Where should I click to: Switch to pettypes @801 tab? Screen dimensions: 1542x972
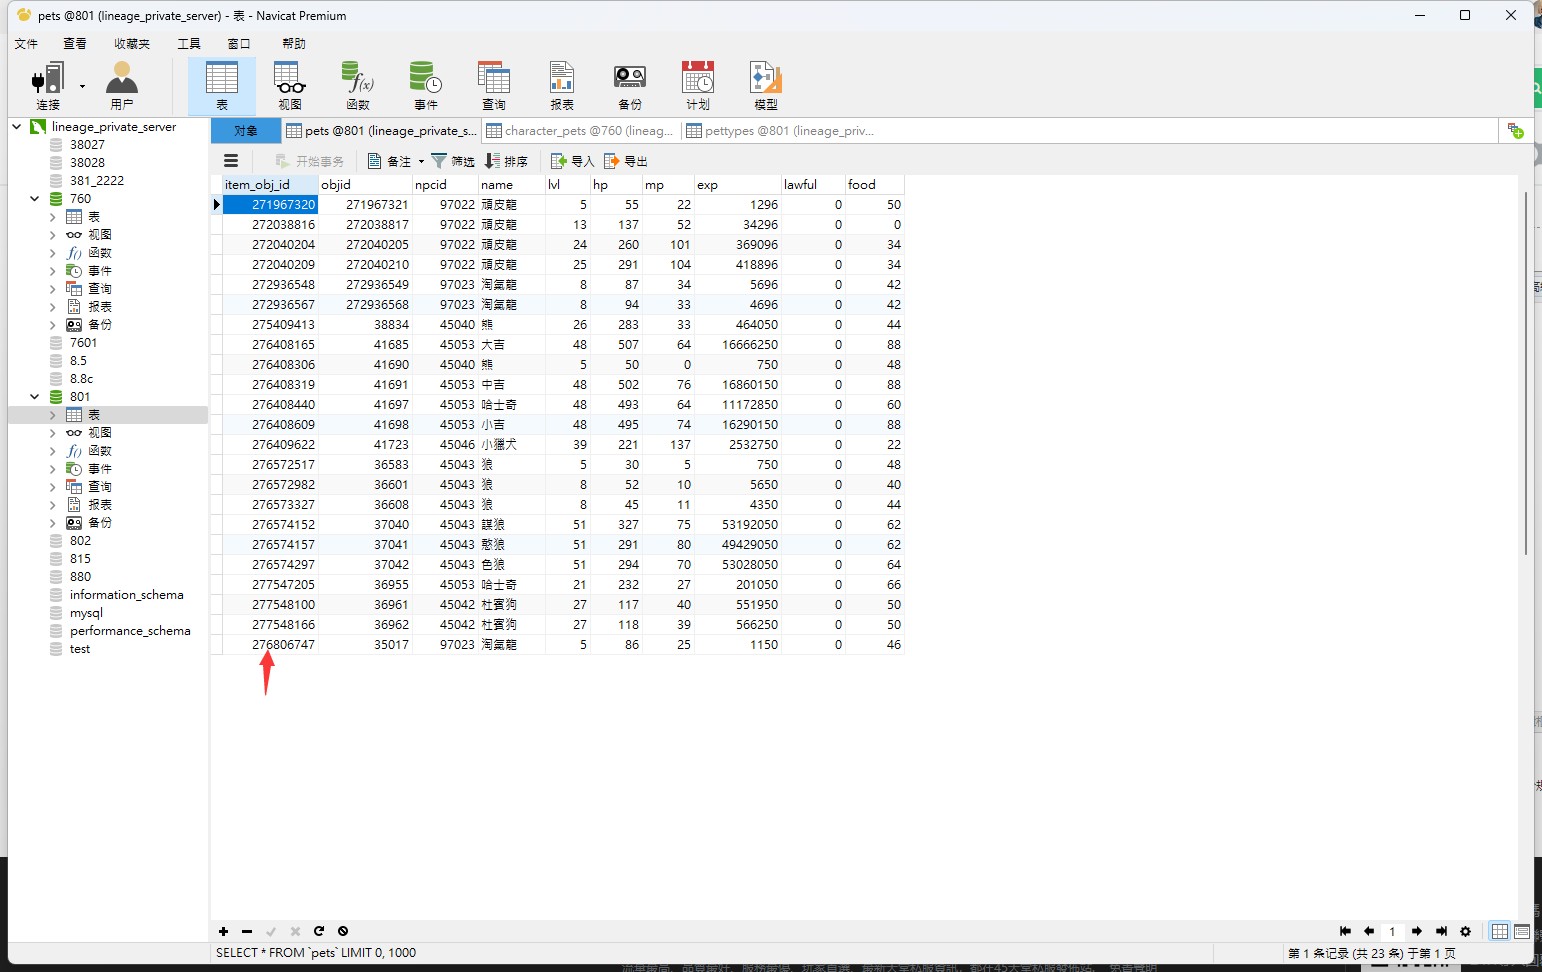tap(780, 131)
